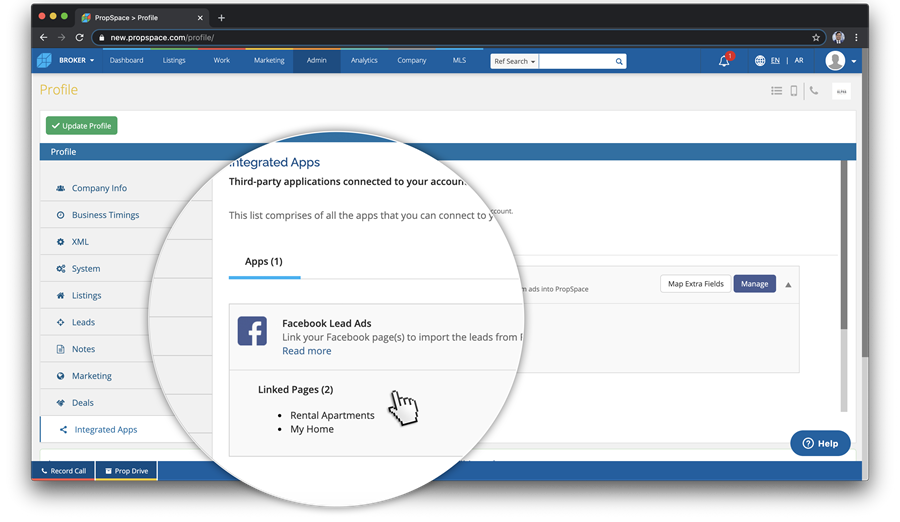The height and width of the screenshot is (522, 900).
Task: Click the phone icon in Profile header
Action: [814, 90]
